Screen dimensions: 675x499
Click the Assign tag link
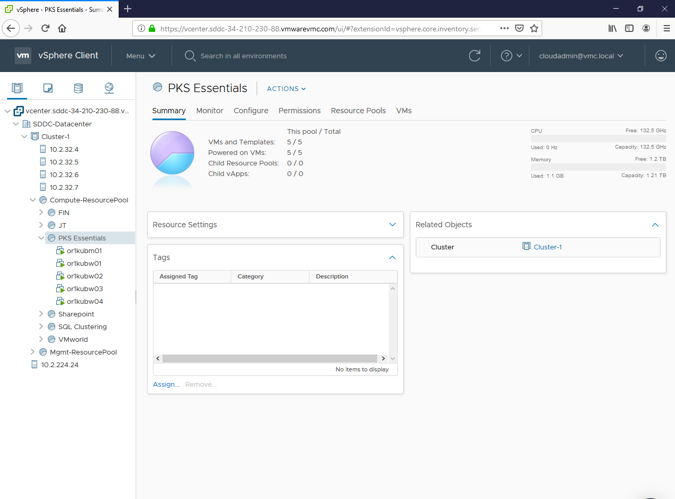coord(165,384)
